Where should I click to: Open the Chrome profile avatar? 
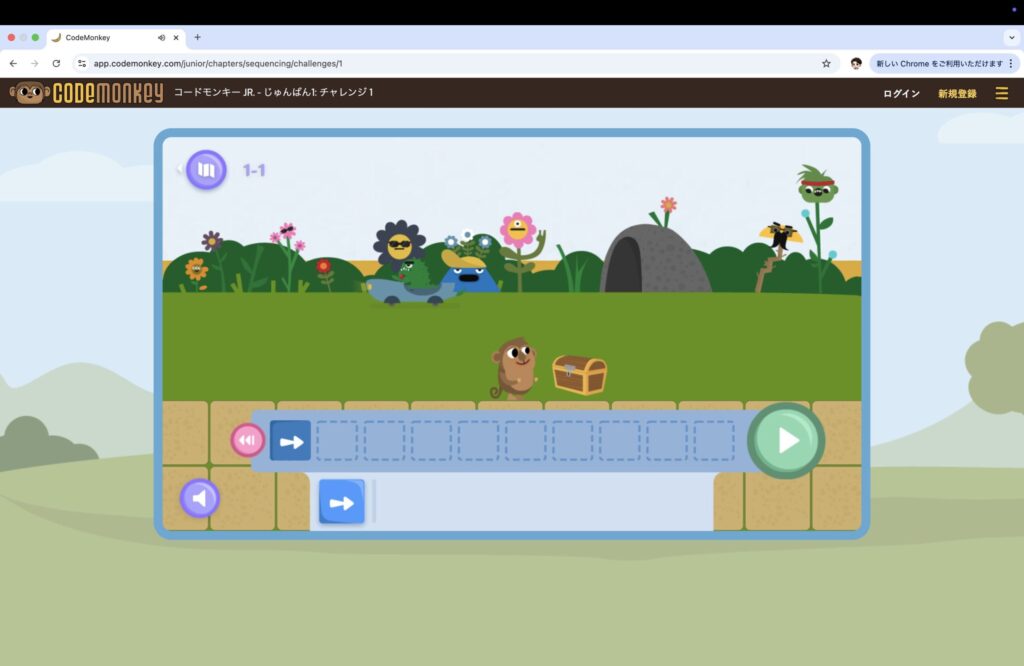pyautogui.click(x=856, y=63)
